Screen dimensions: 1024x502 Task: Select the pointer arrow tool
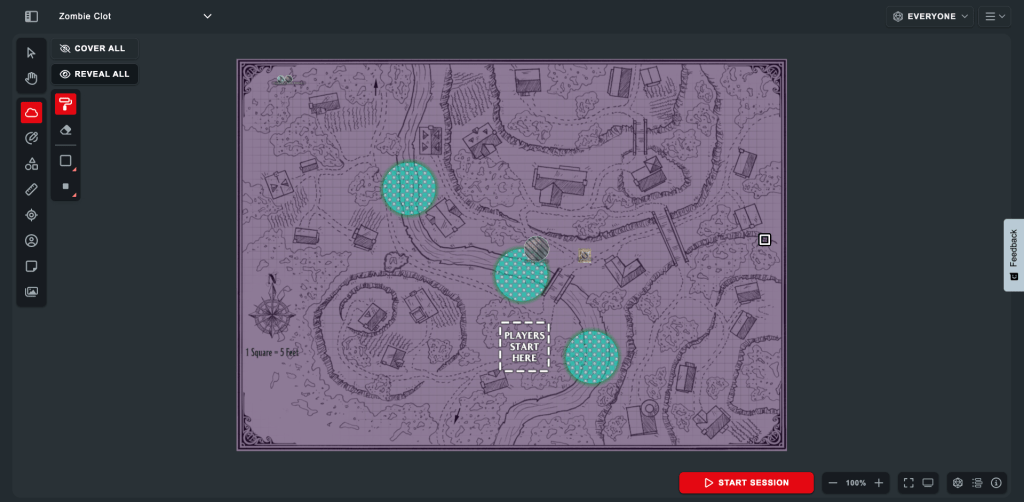[31, 53]
